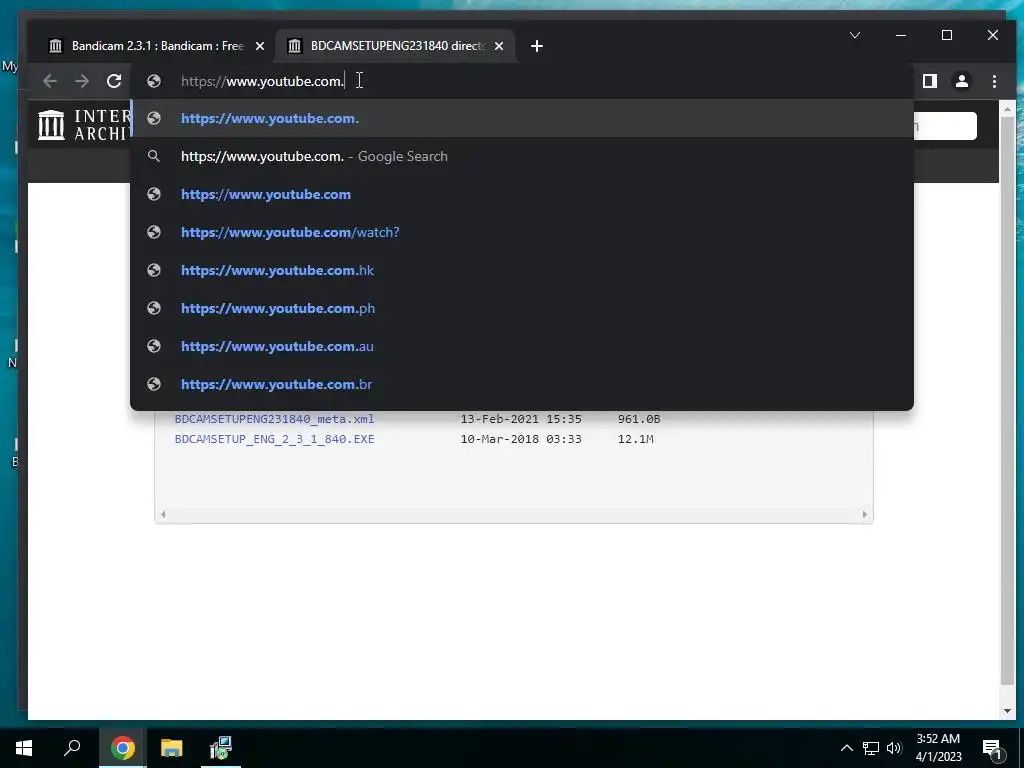Open a new tab with plus button
This screenshot has height=768, width=1024.
pyautogui.click(x=537, y=46)
